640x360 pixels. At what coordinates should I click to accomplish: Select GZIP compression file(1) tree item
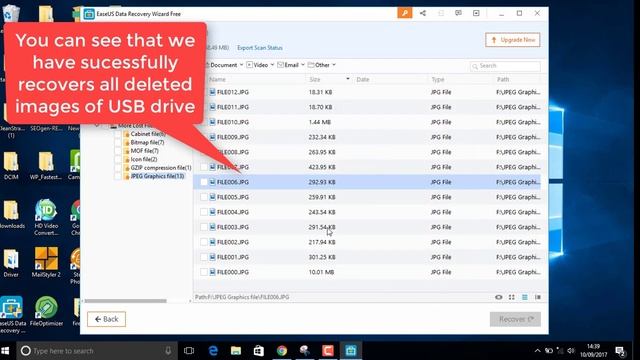coord(161,168)
